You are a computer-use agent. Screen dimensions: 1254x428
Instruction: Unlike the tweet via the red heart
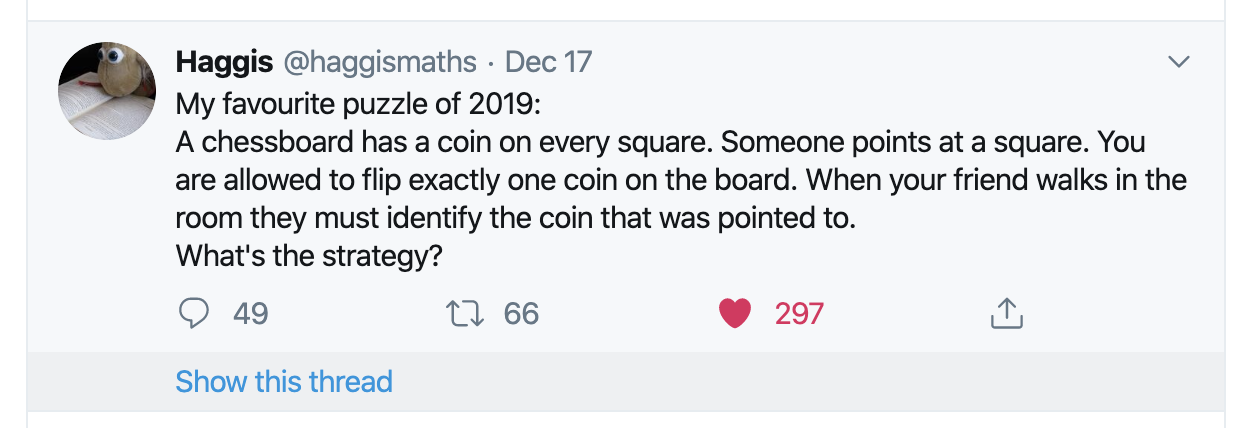tap(736, 314)
